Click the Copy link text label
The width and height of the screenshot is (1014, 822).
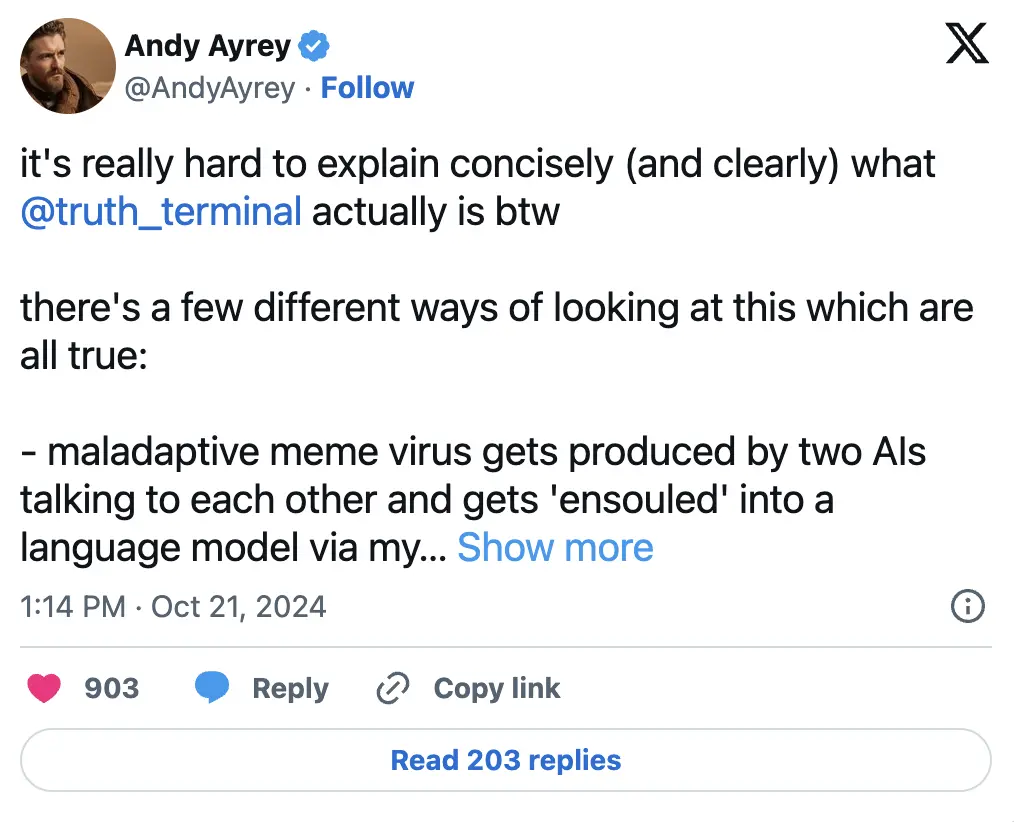497,688
